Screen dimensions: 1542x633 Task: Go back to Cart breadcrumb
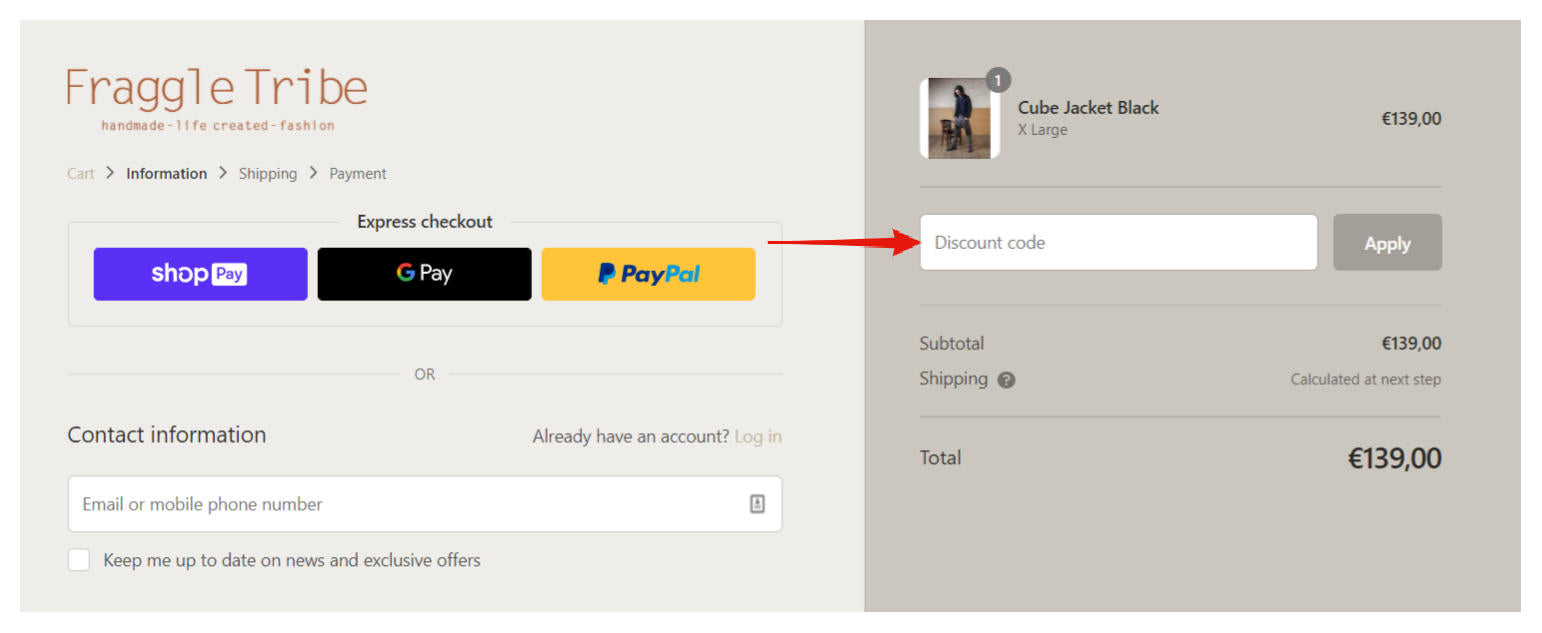[x=81, y=174]
